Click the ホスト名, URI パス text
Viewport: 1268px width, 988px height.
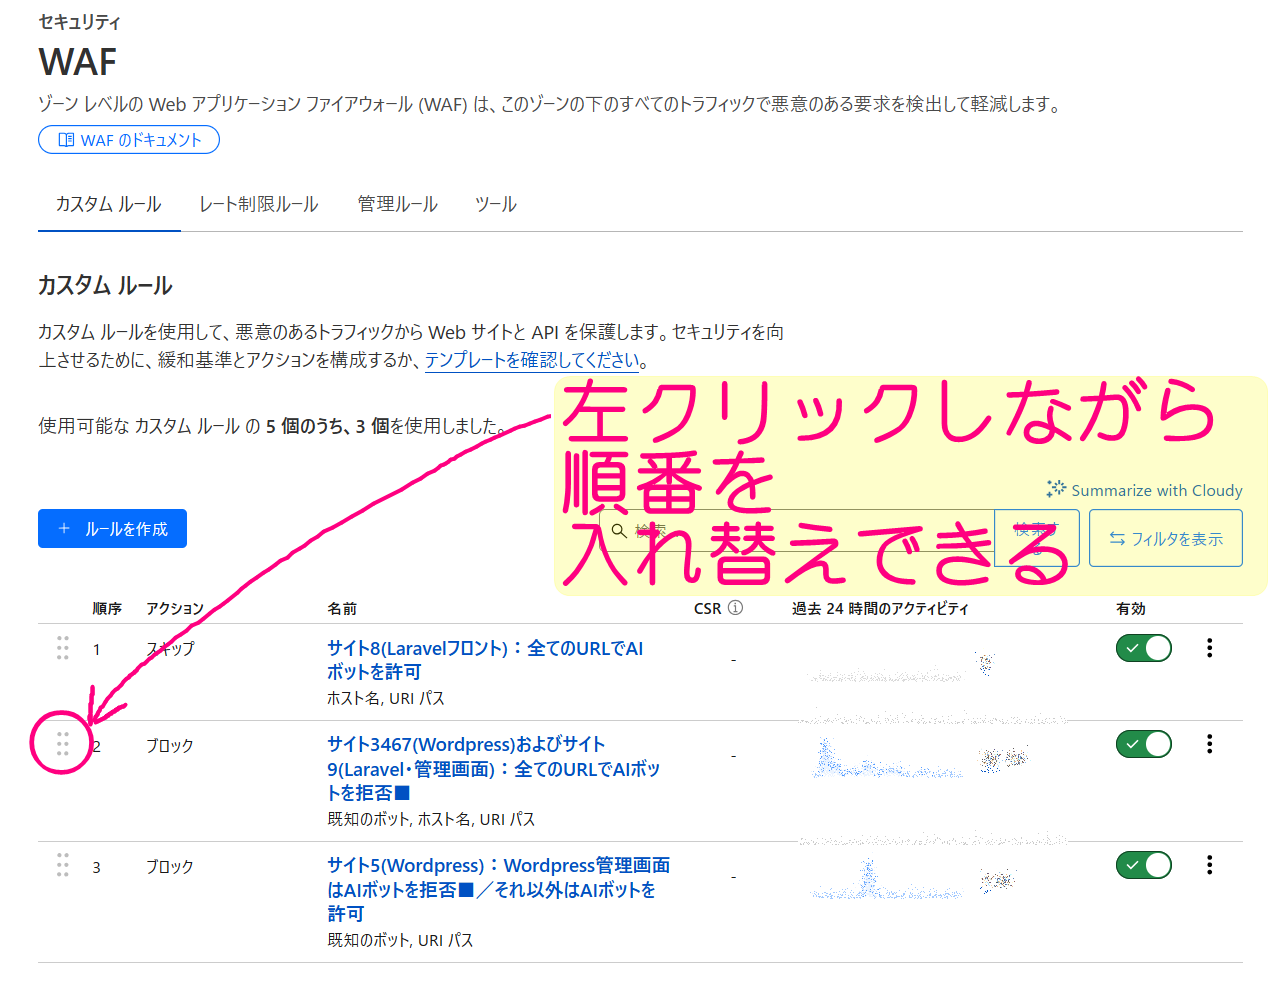pyautogui.click(x=386, y=698)
